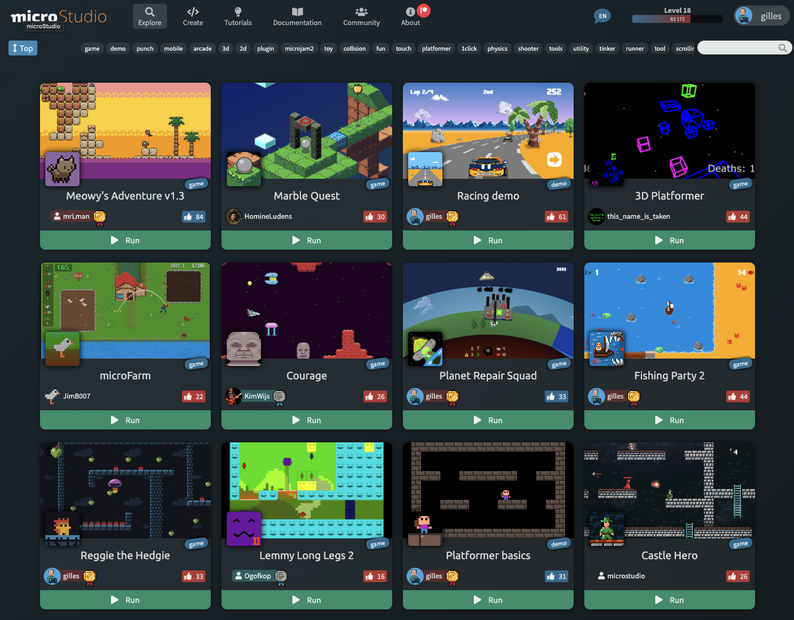This screenshot has width=794, height=620.
Task: Run Meowy's Adventure v1.3
Action: (x=125, y=240)
